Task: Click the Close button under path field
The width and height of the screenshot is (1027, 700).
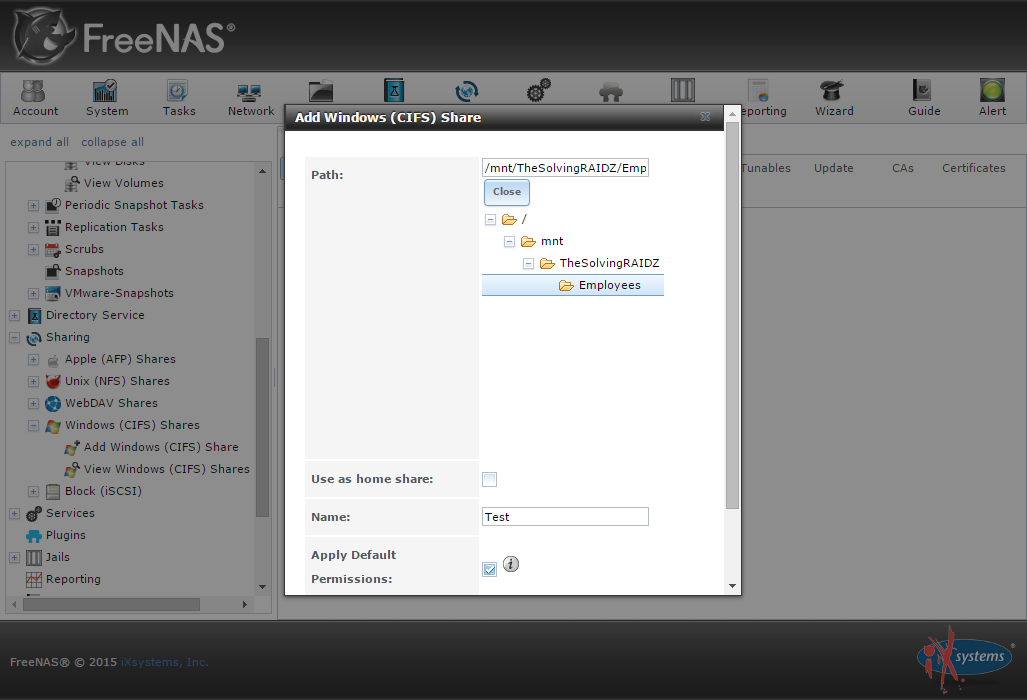Action: point(506,192)
